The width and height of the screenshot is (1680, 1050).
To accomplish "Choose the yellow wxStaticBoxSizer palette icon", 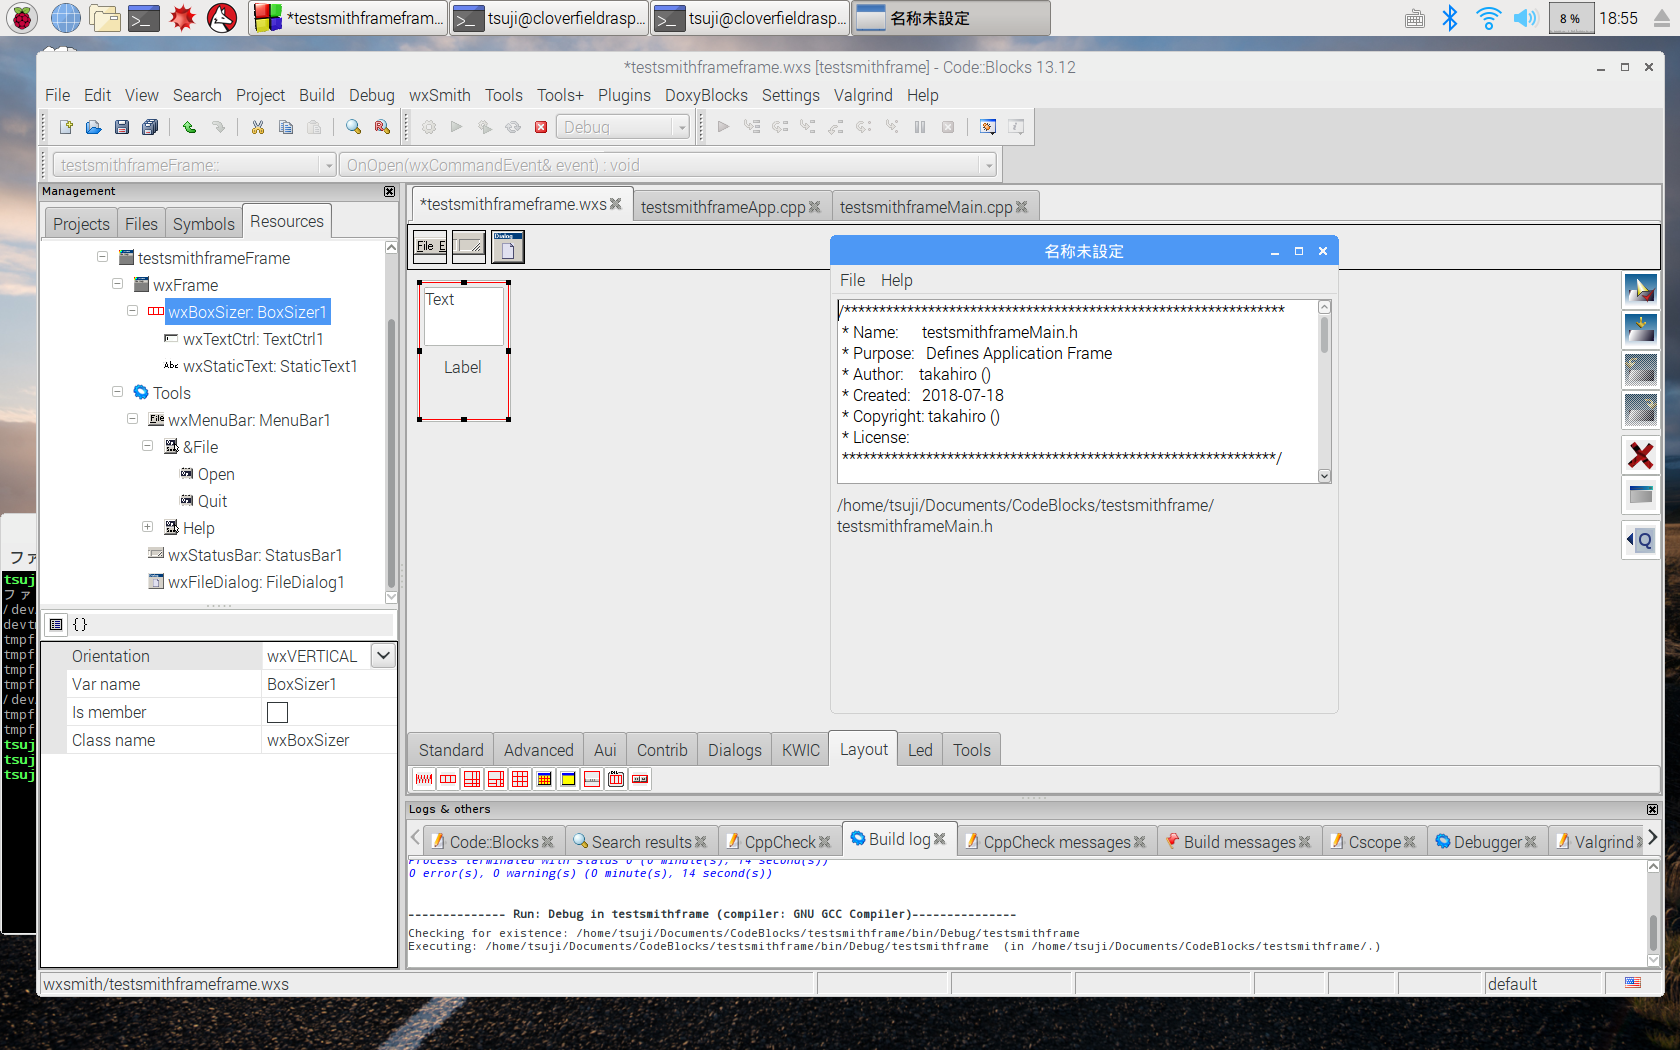I will [x=568, y=779].
